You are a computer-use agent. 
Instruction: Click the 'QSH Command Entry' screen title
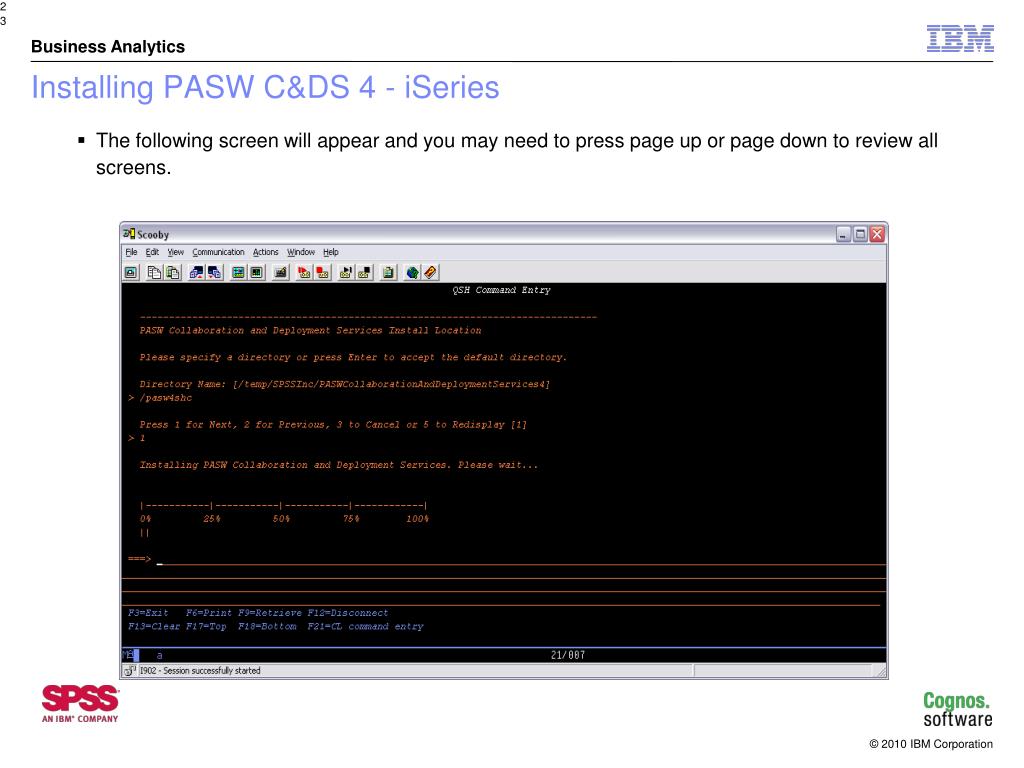(502, 290)
